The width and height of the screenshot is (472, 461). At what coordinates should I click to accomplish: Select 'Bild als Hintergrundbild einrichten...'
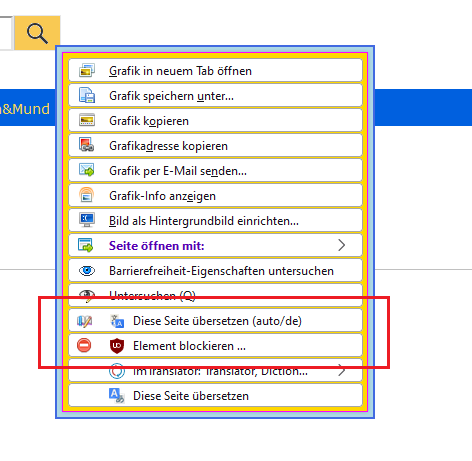215,220
